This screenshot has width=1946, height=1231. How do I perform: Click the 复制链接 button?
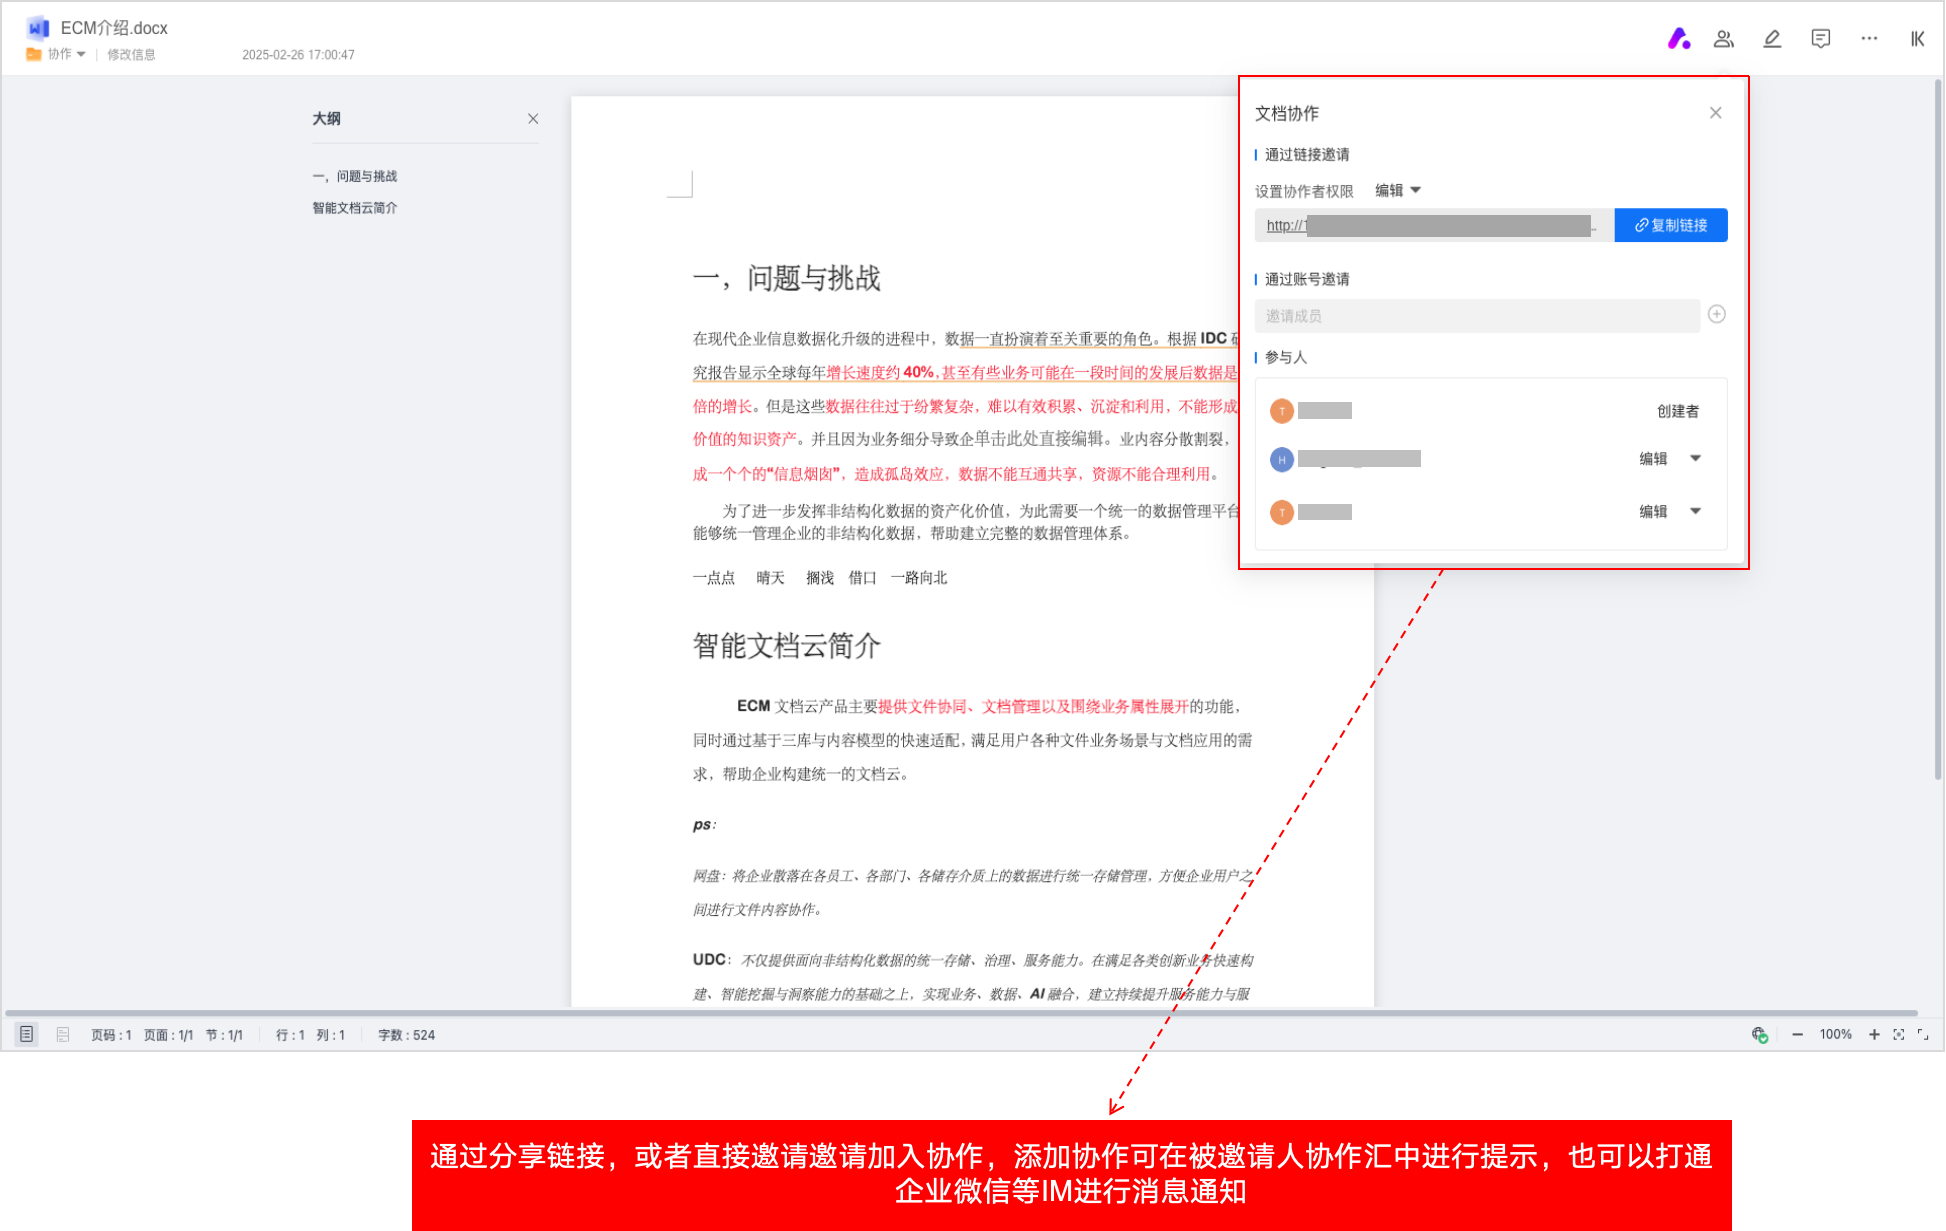tap(1670, 225)
